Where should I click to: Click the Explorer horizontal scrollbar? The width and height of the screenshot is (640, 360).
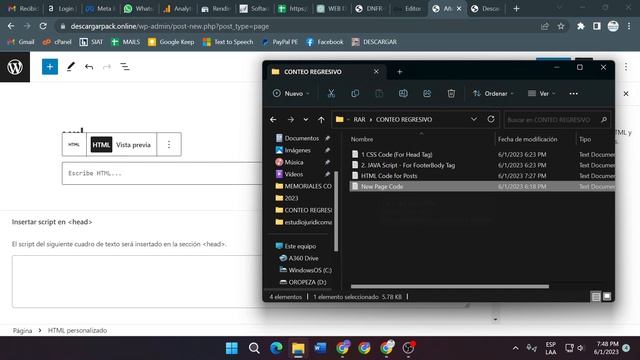point(450,287)
